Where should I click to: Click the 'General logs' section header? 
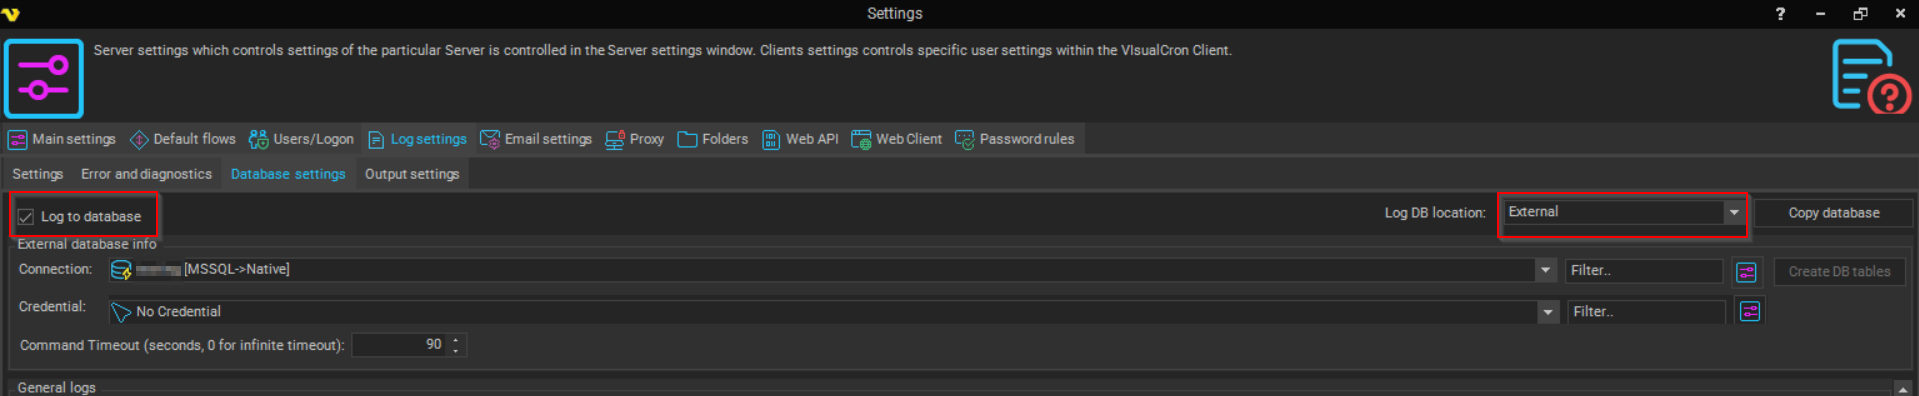point(57,388)
